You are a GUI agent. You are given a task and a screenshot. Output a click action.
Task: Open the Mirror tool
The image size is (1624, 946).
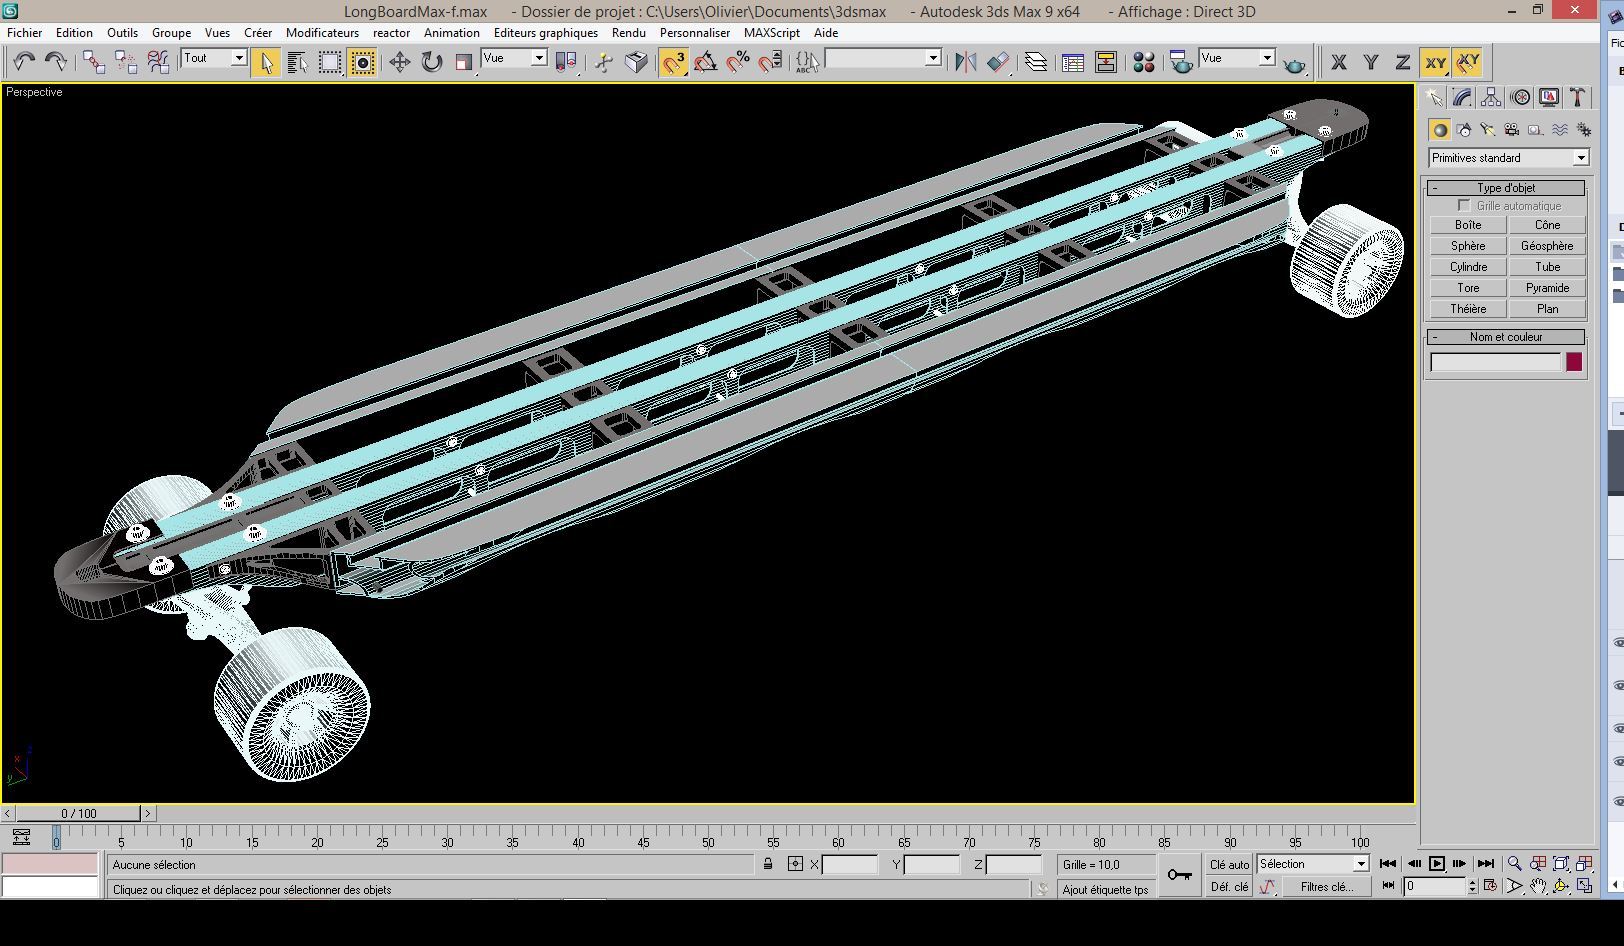click(x=966, y=61)
